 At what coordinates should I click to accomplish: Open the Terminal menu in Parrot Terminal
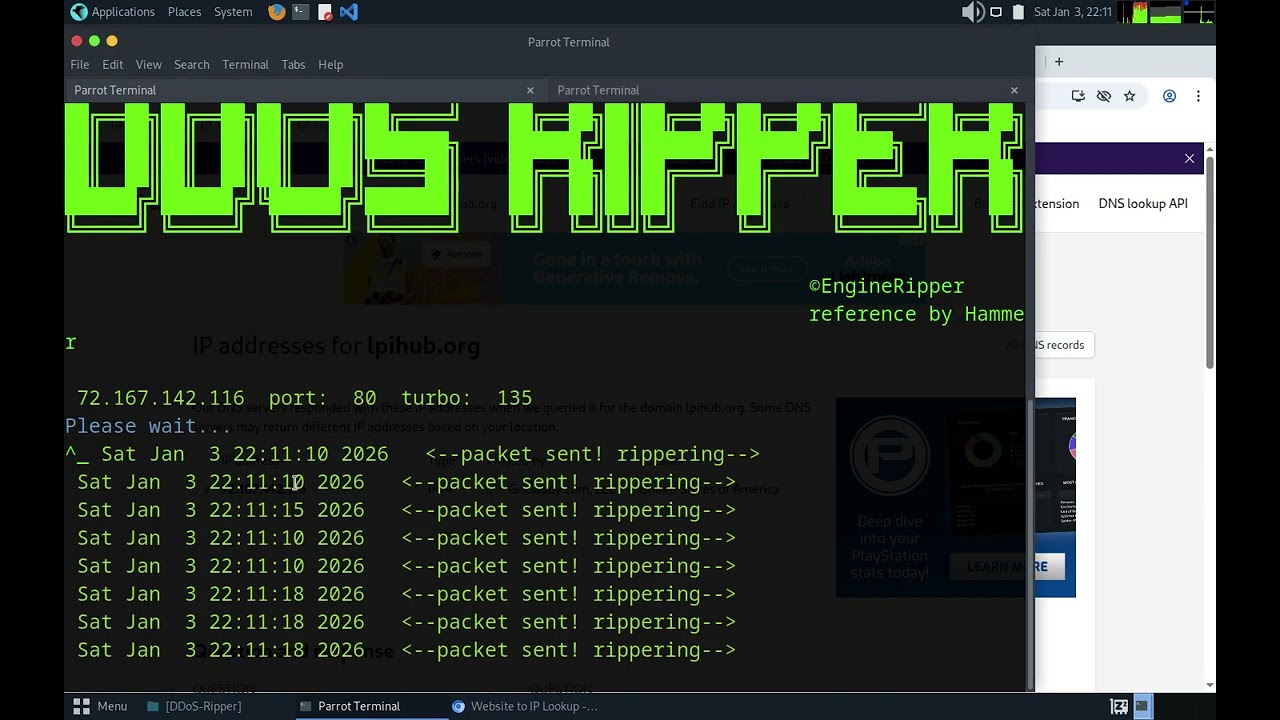coord(245,64)
